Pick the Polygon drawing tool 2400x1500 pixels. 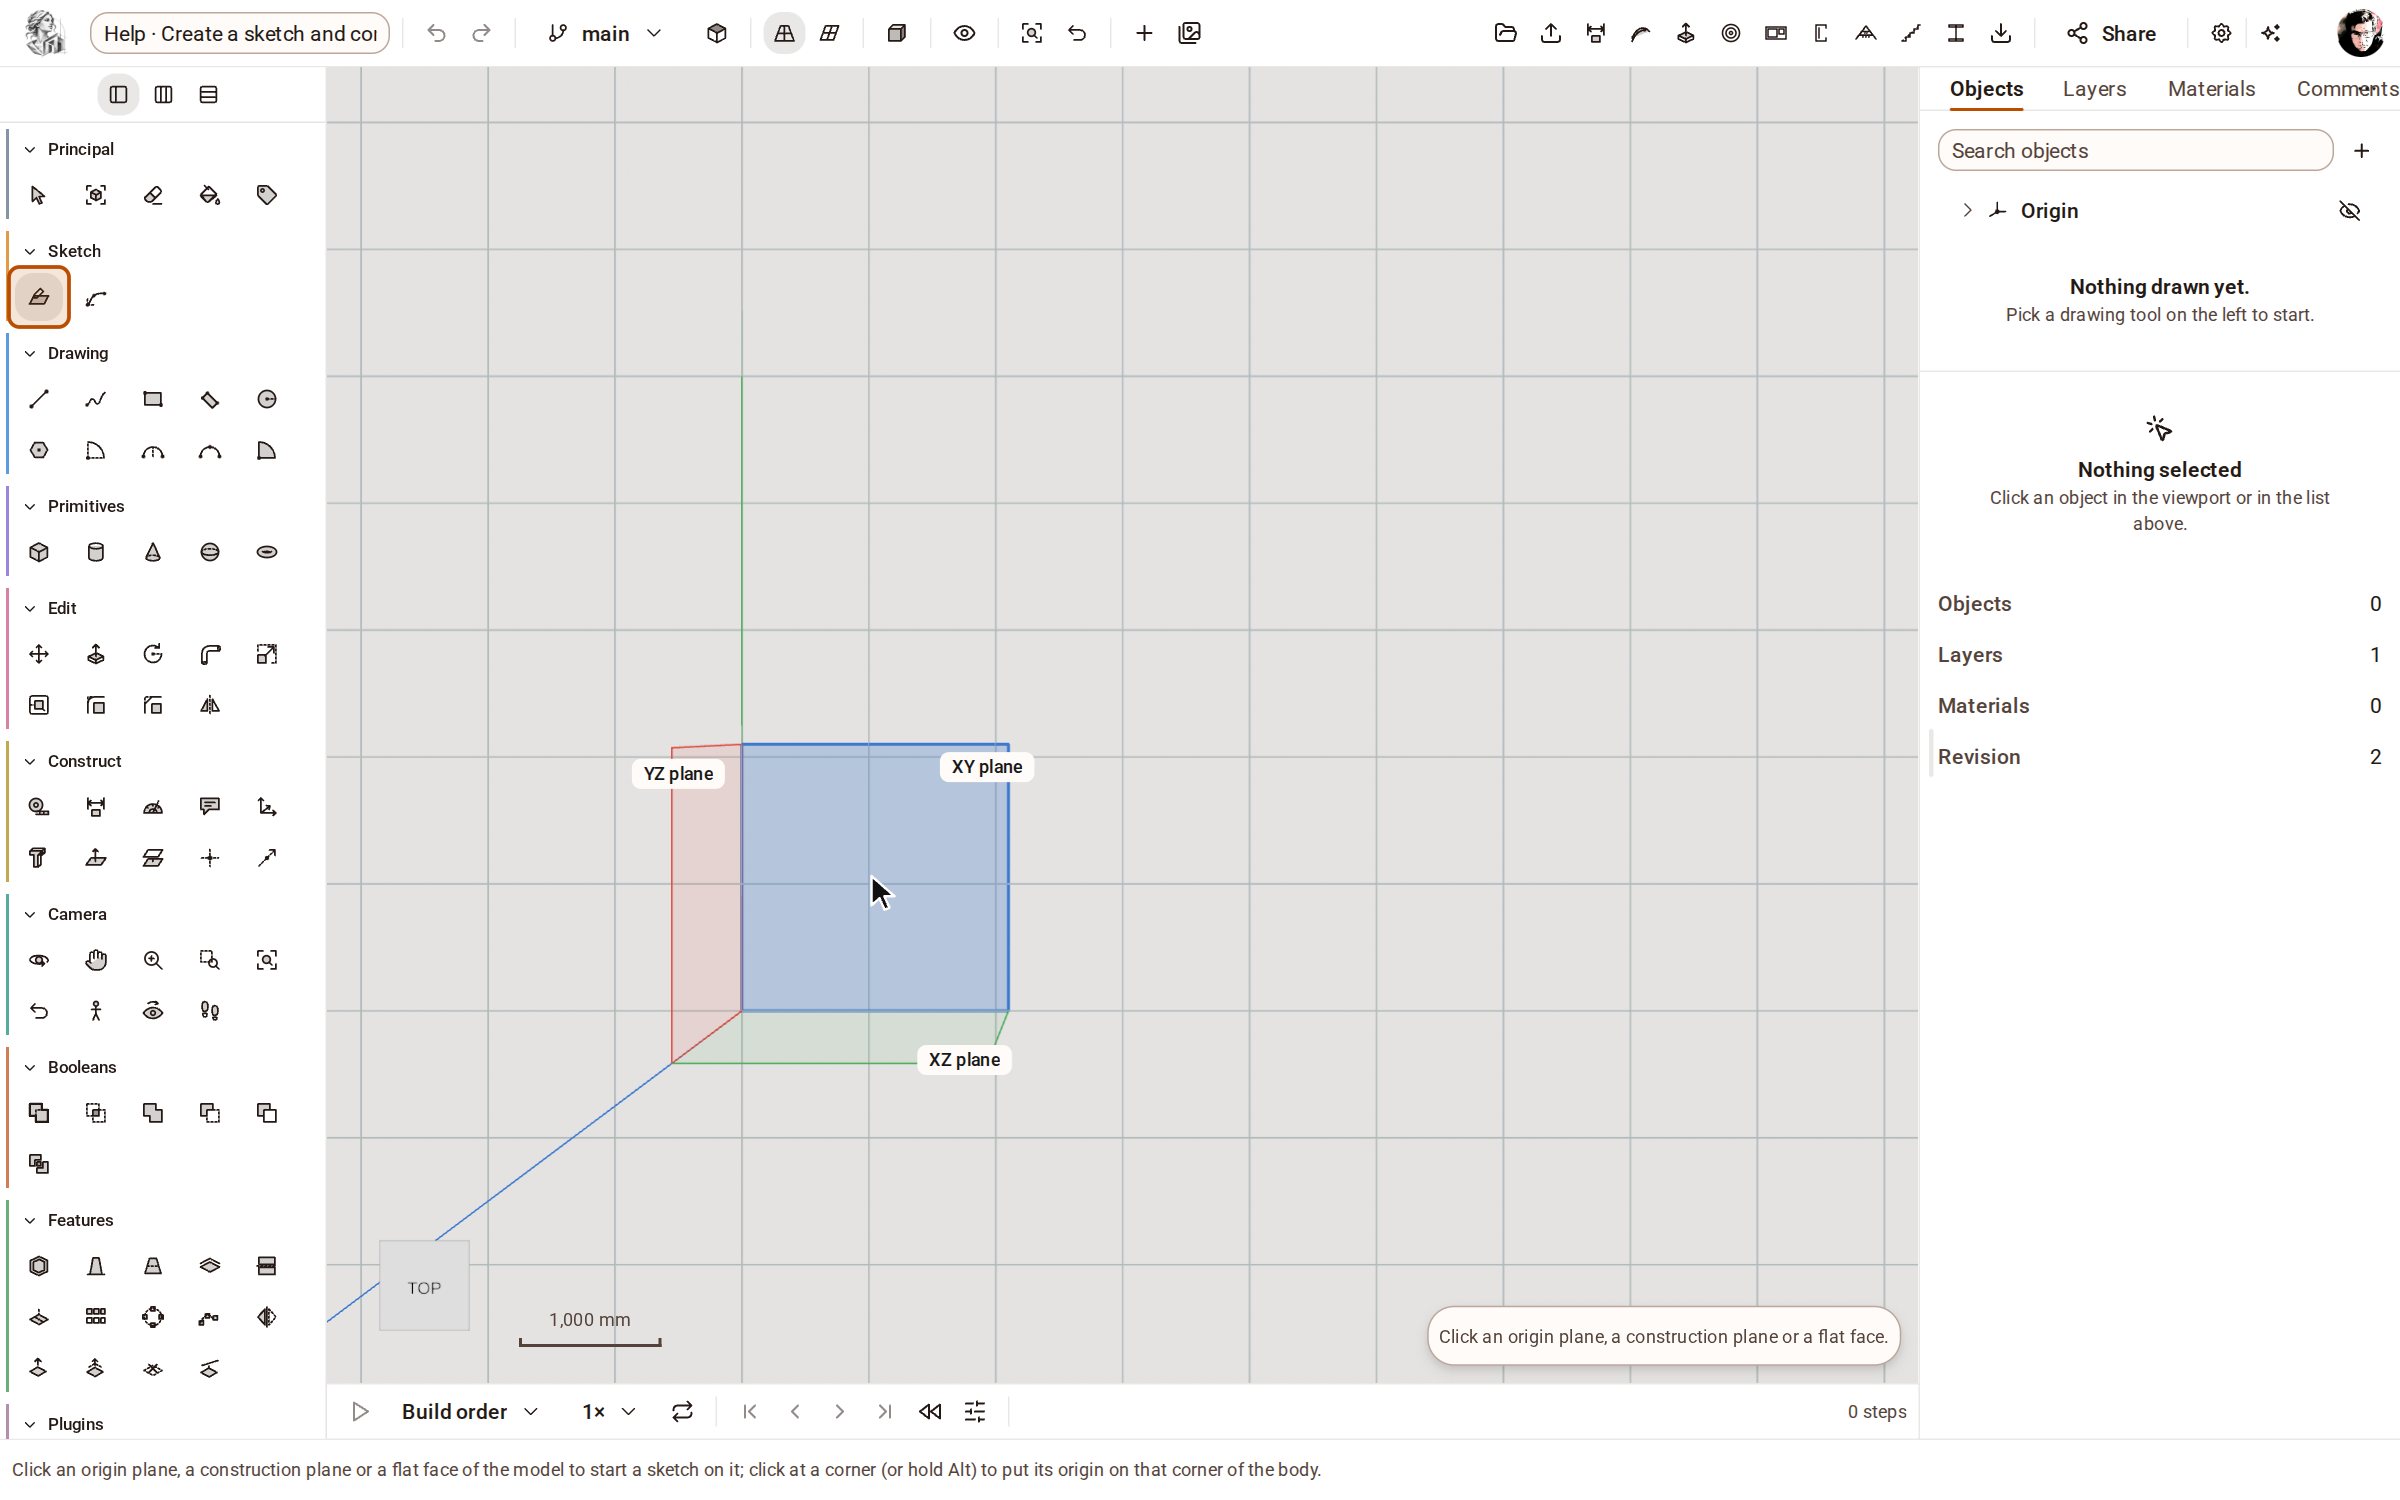click(x=38, y=450)
